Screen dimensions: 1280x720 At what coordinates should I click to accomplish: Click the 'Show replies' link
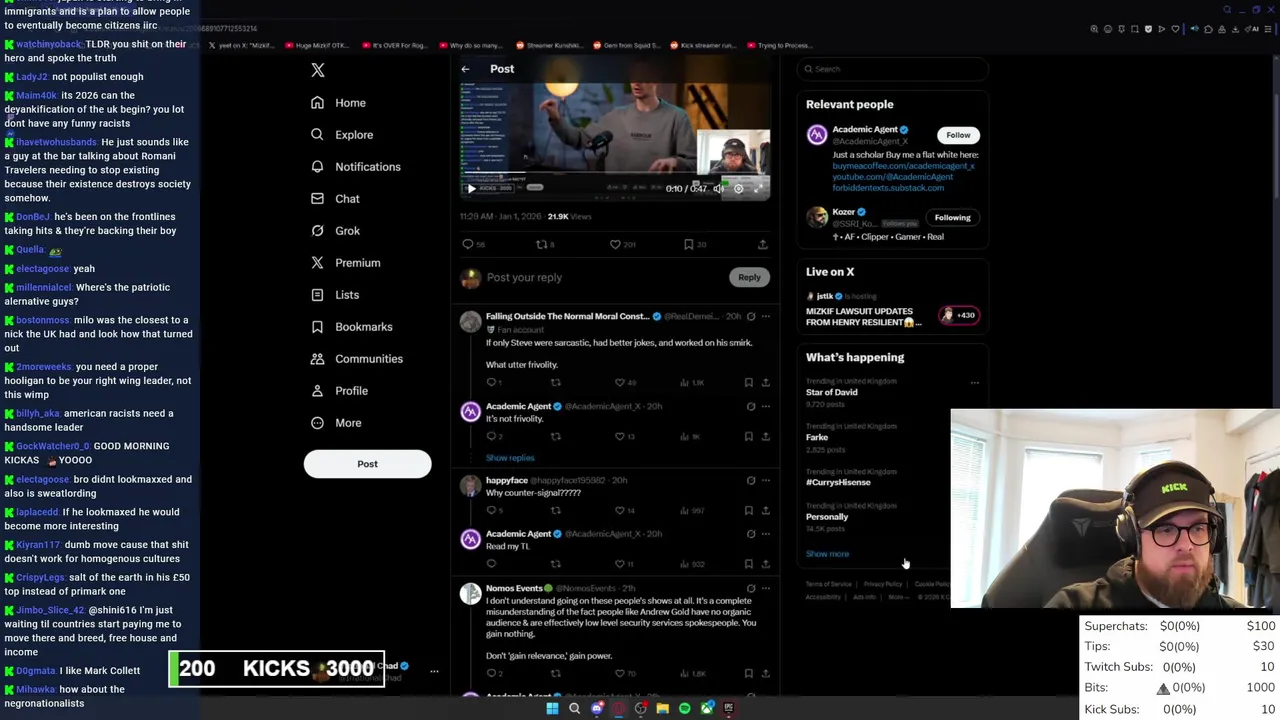[510, 458]
